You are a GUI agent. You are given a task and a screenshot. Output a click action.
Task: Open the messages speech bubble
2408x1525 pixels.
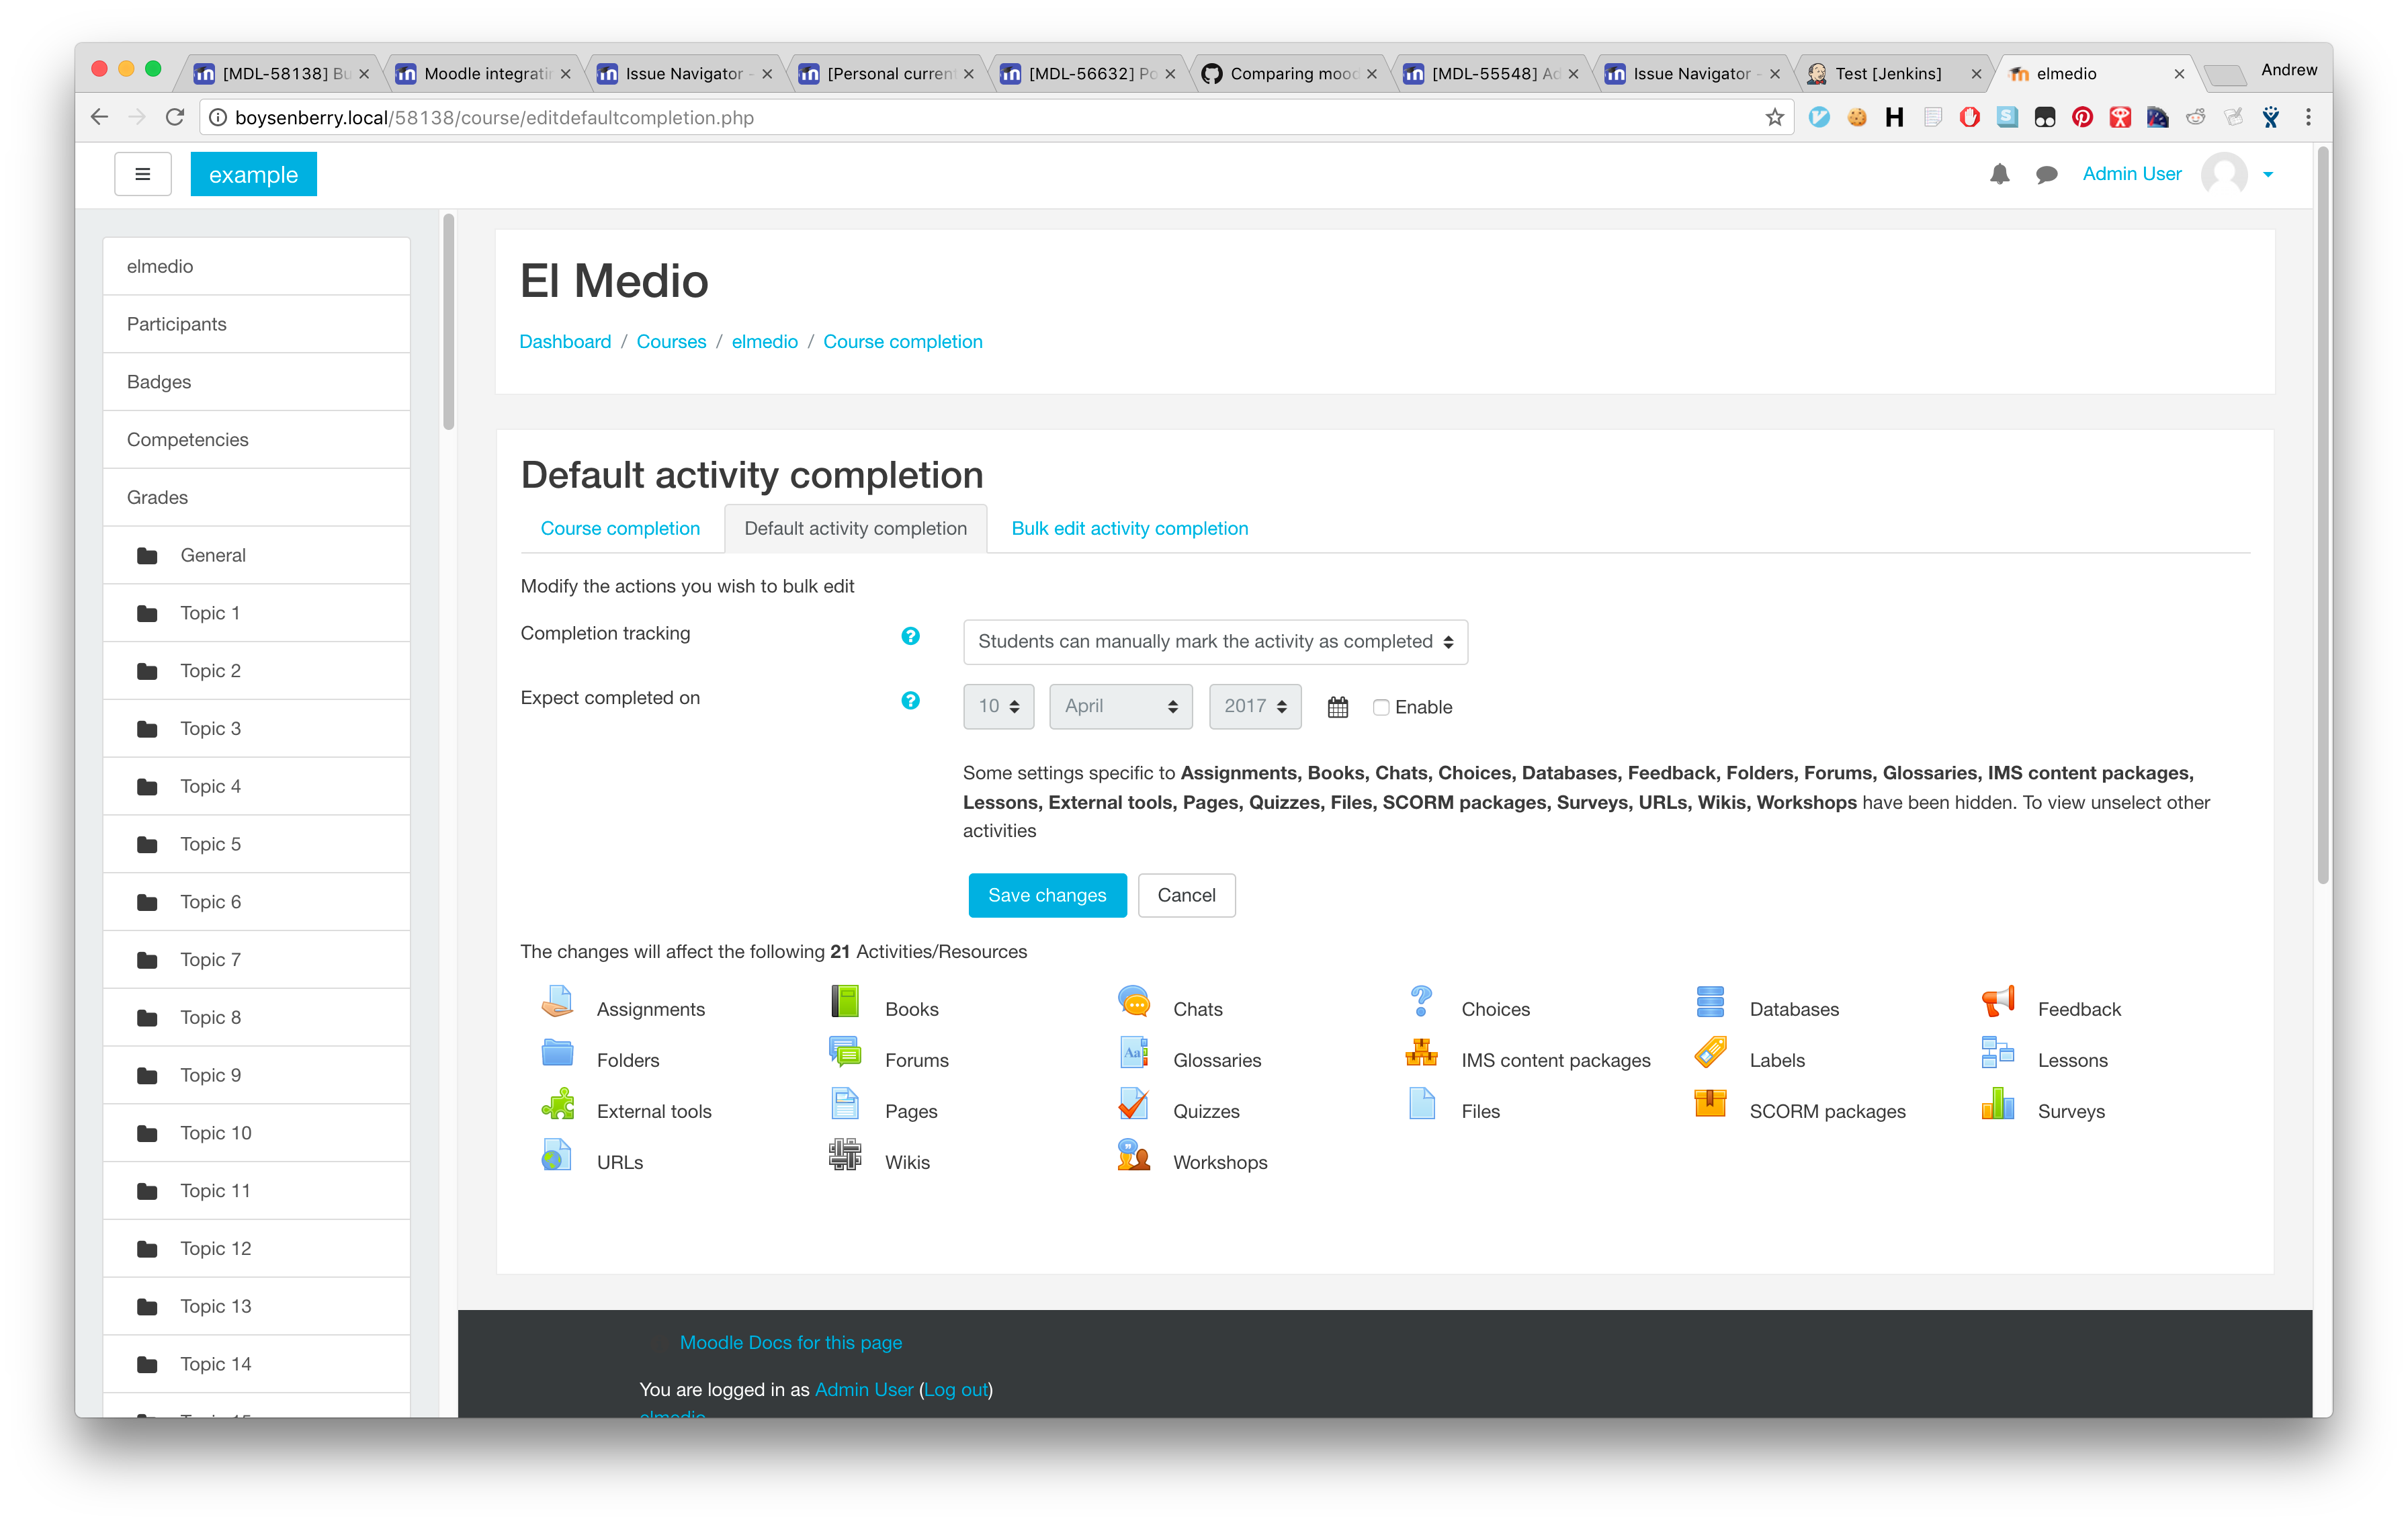click(2046, 175)
